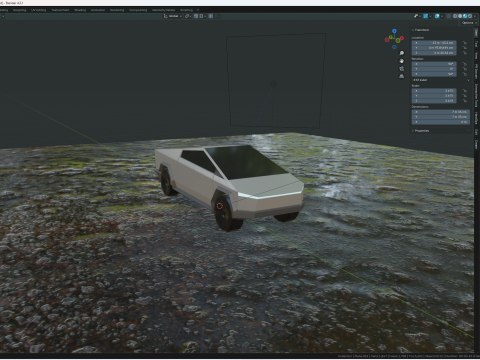Click red X axis on navigation gizmo
Image resolution: width=480 pixels, height=360 pixels.
(402, 38)
